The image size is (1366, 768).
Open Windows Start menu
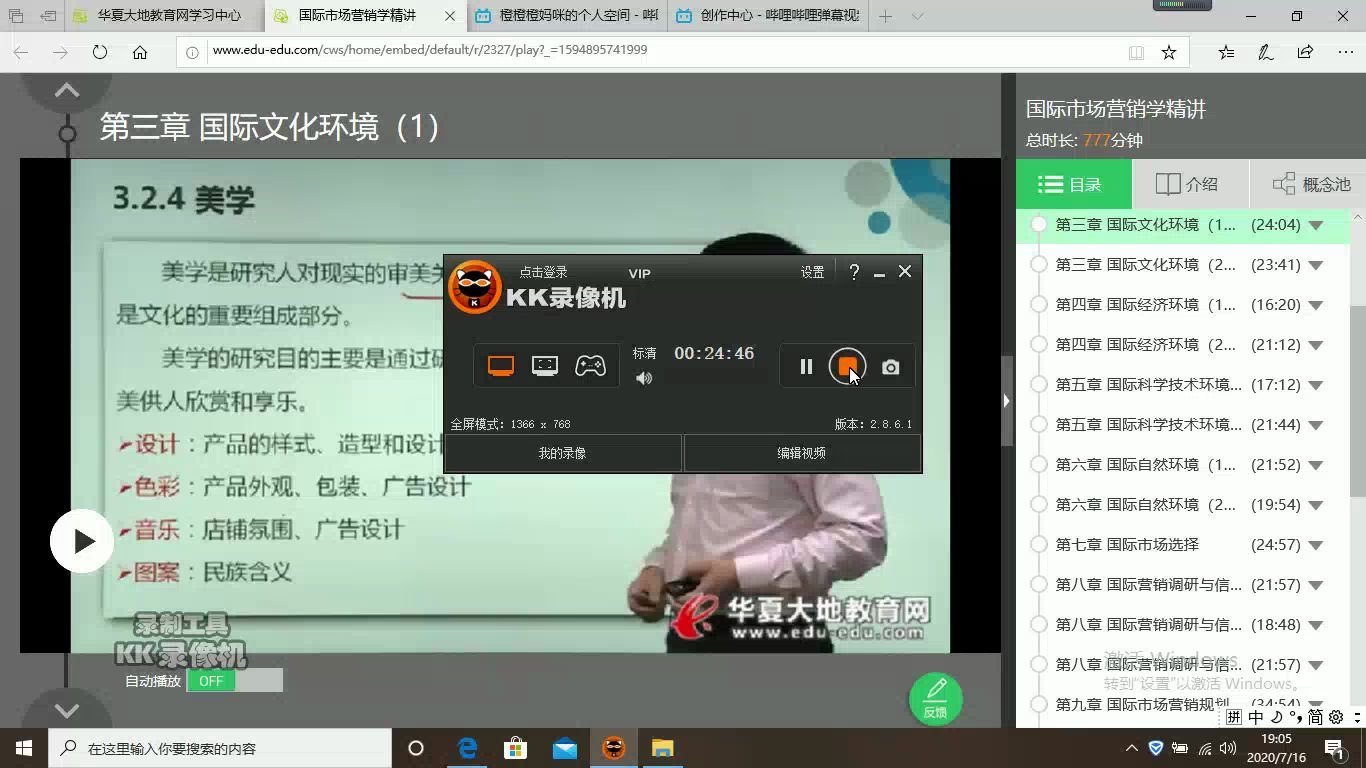(24, 748)
